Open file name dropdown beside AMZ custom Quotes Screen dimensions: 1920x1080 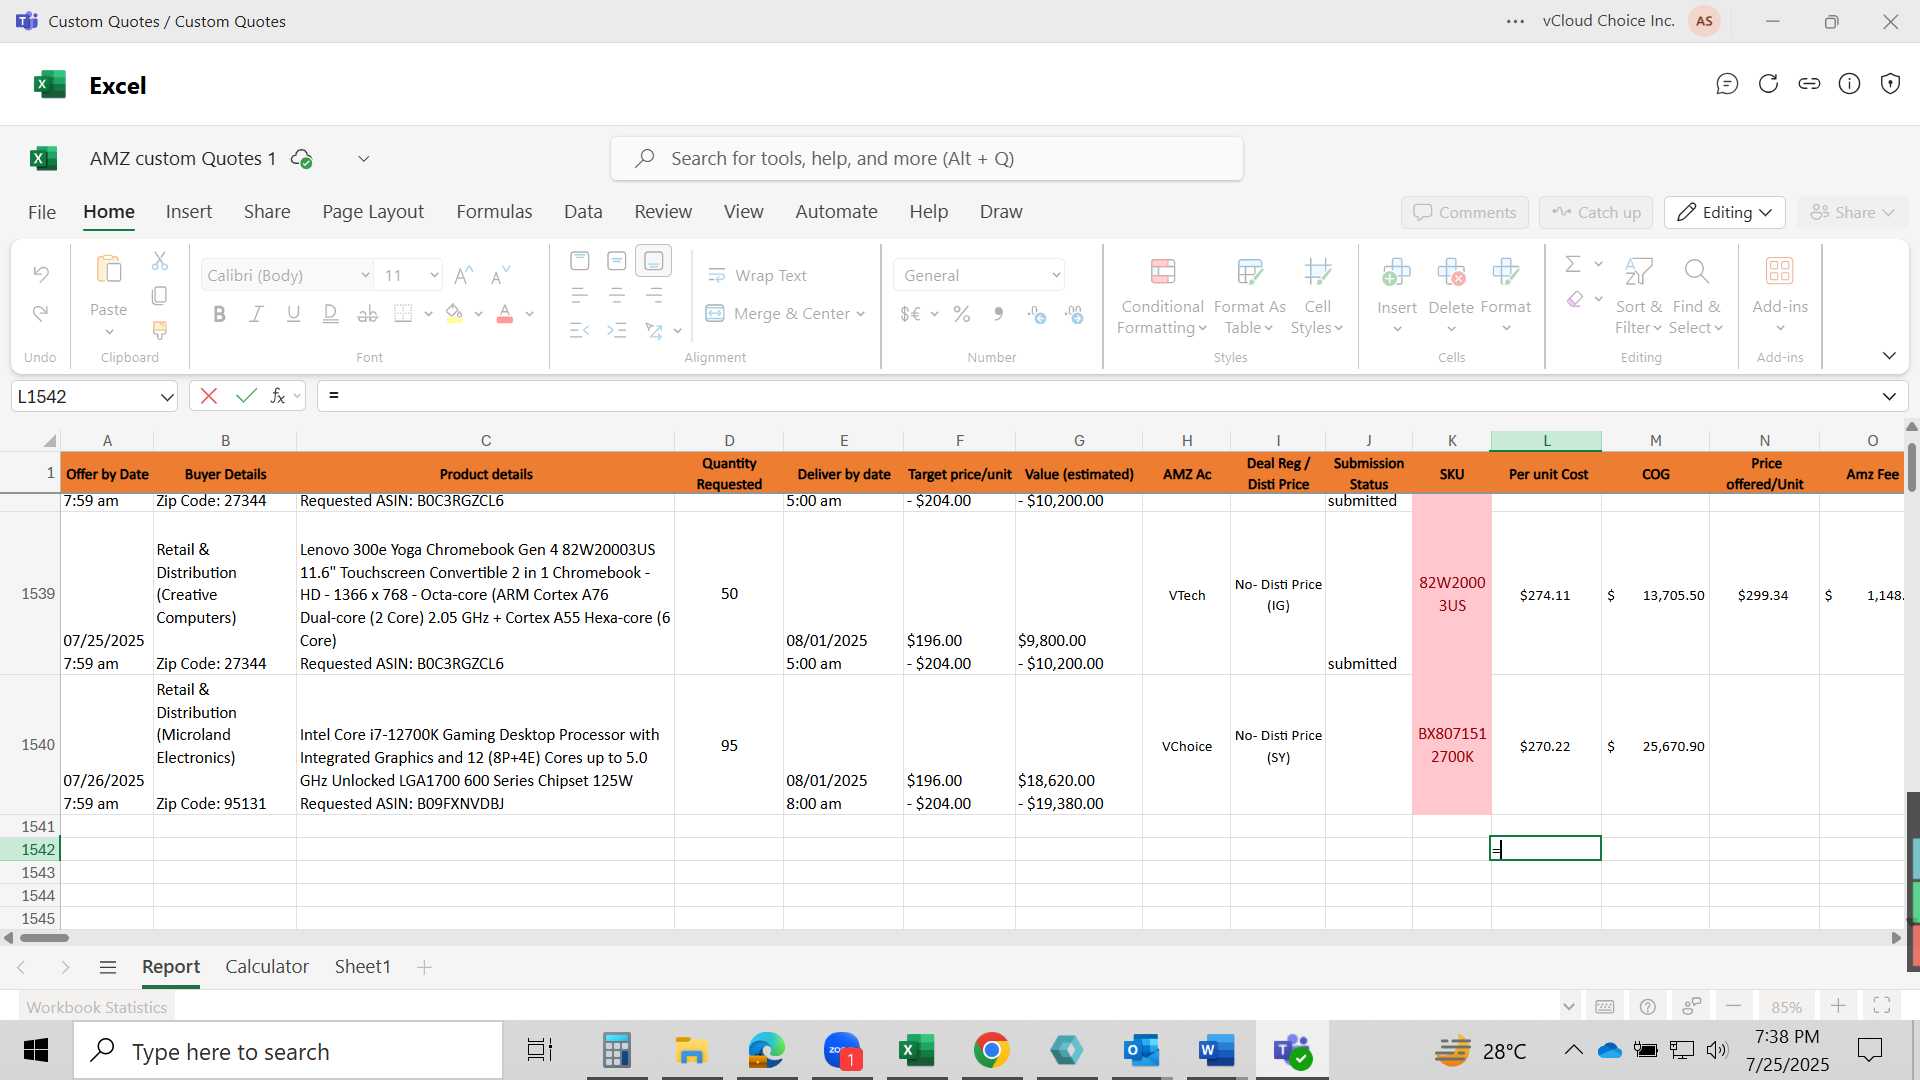click(x=364, y=159)
